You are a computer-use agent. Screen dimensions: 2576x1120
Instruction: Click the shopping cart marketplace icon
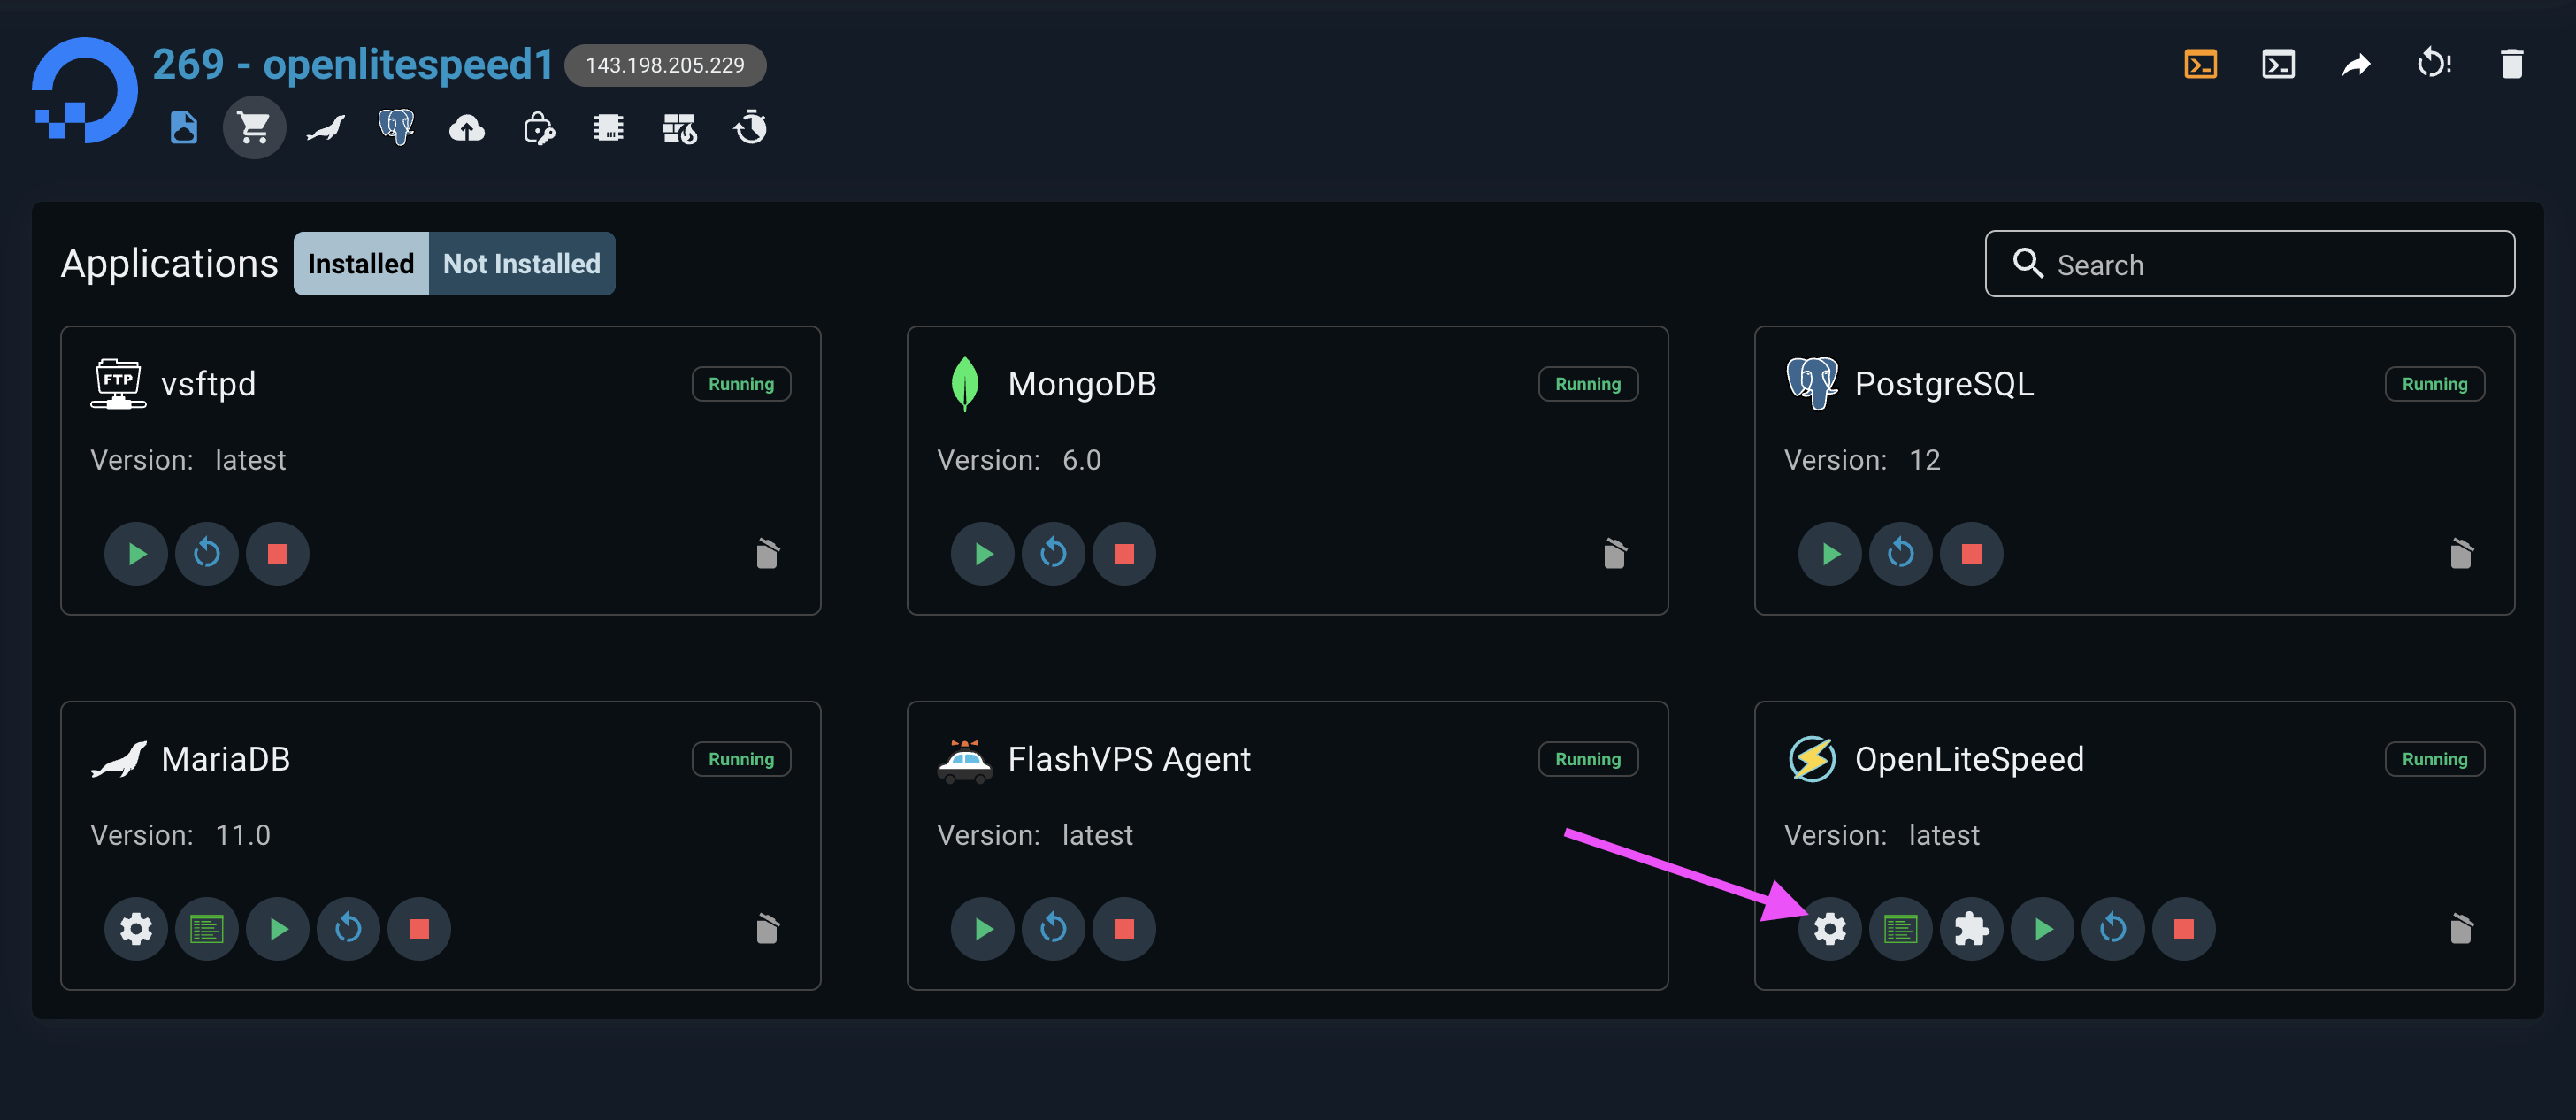[x=254, y=128]
